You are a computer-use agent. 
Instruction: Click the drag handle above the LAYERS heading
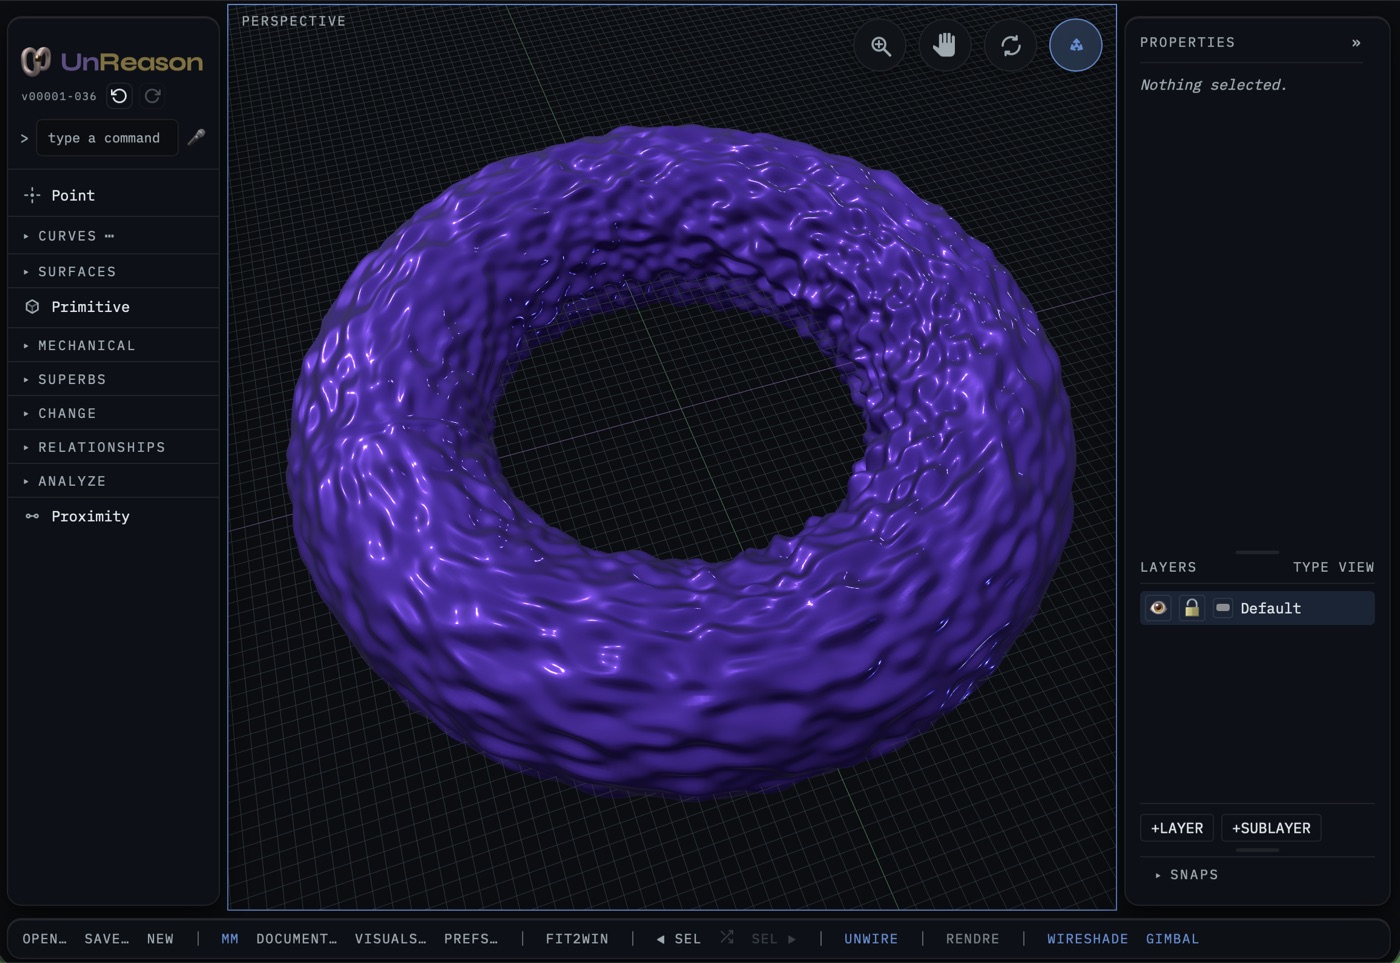(1257, 552)
